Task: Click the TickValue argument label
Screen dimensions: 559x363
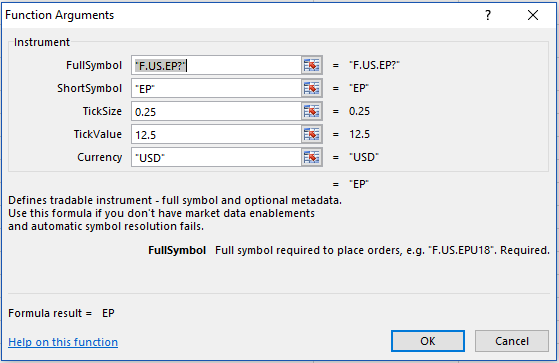Action: coord(98,134)
